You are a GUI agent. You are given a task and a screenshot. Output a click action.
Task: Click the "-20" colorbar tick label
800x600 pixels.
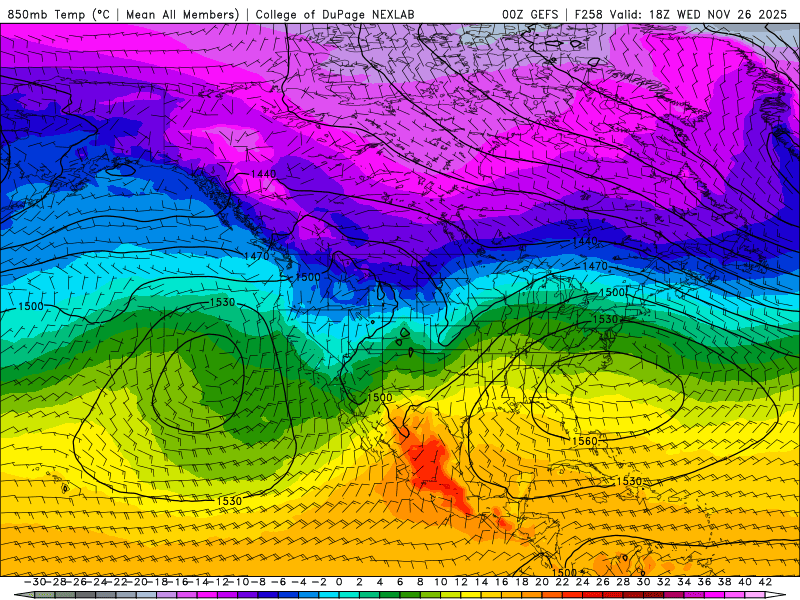(x=137, y=582)
